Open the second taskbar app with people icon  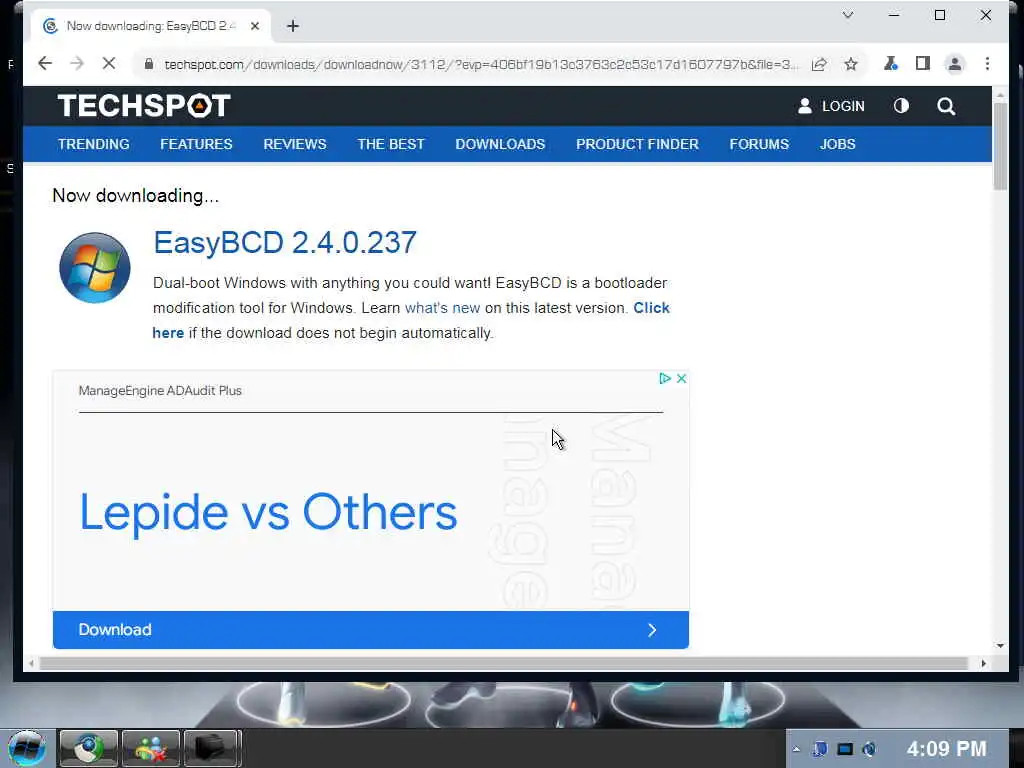click(x=150, y=748)
